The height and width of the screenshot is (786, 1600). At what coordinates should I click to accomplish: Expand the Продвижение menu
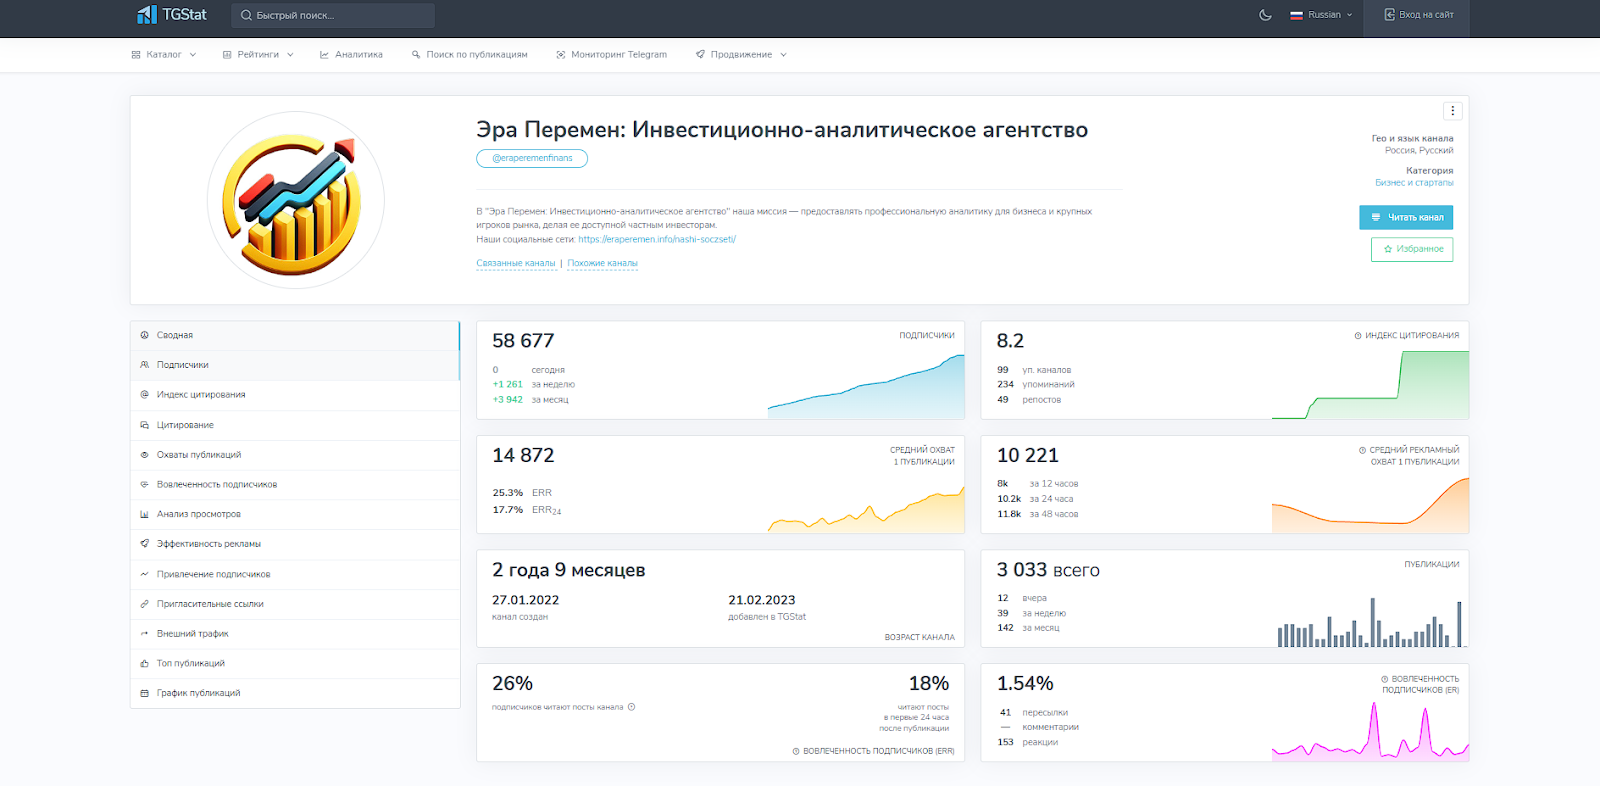pos(741,55)
